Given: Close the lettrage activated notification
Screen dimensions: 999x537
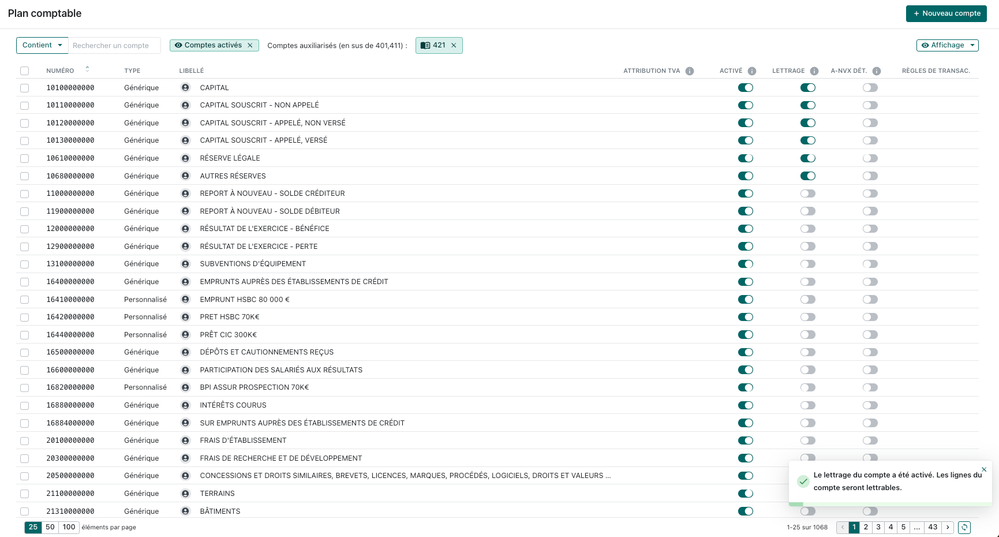Looking at the screenshot, I should coord(983,469).
